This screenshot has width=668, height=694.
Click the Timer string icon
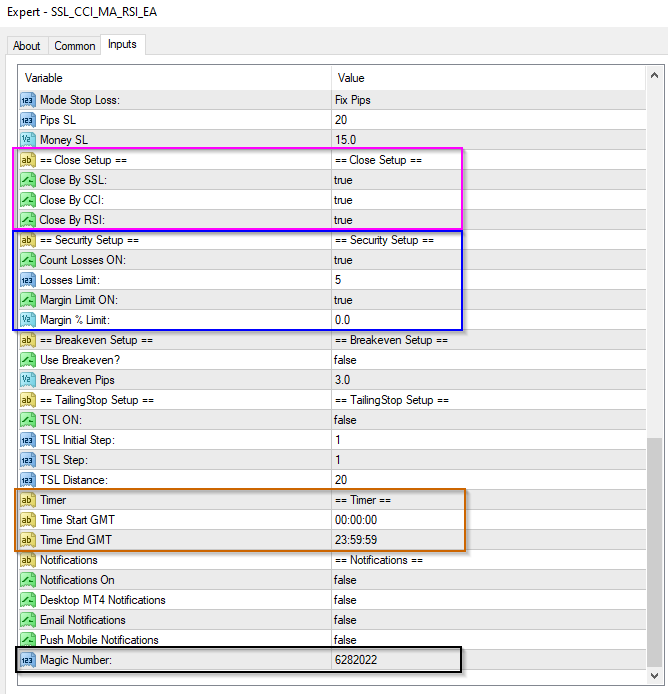click(x=27, y=500)
